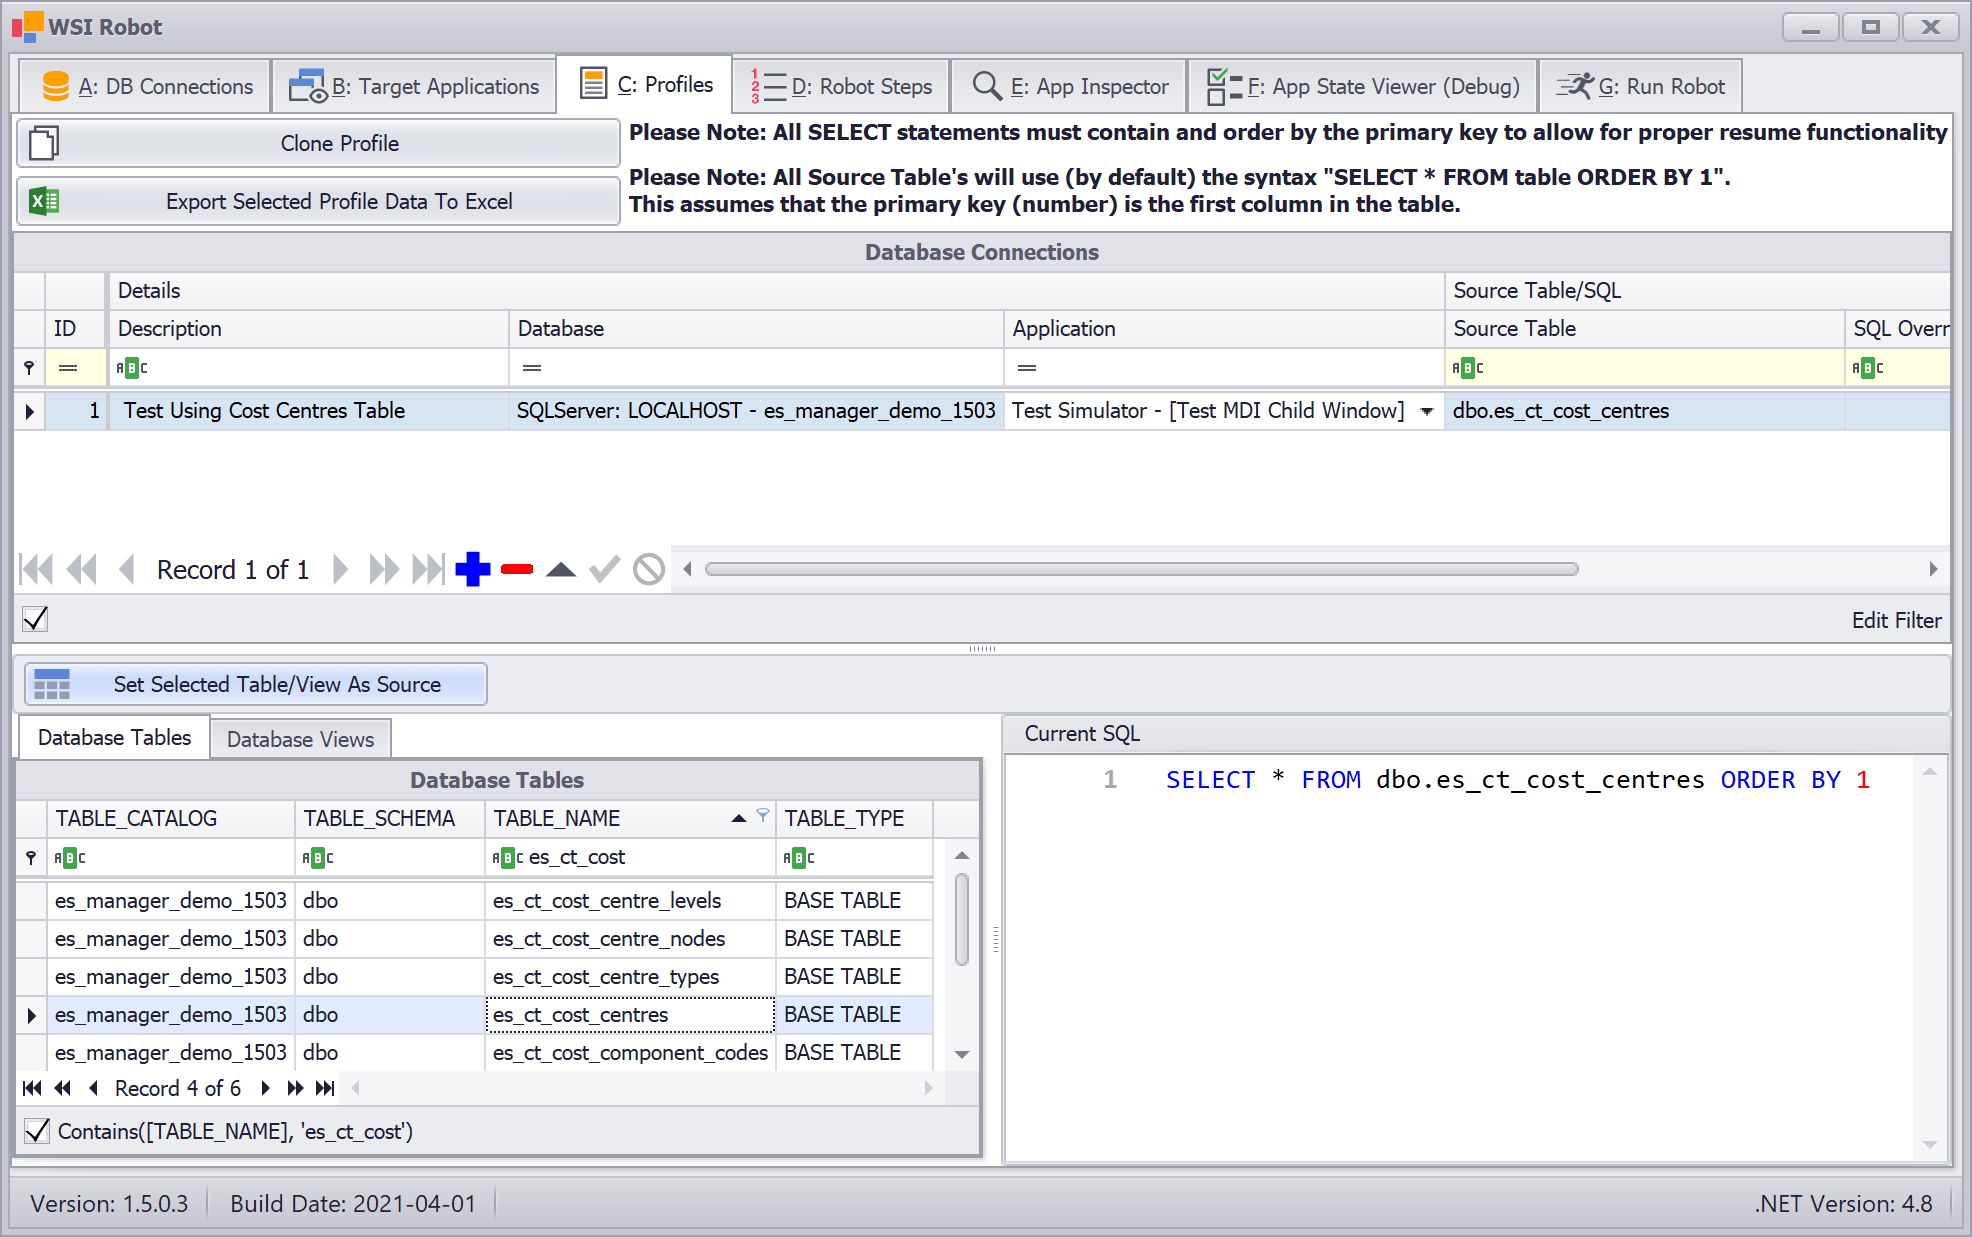The height and width of the screenshot is (1237, 1972).
Task: Click Edit Filter link
Action: (x=1896, y=620)
